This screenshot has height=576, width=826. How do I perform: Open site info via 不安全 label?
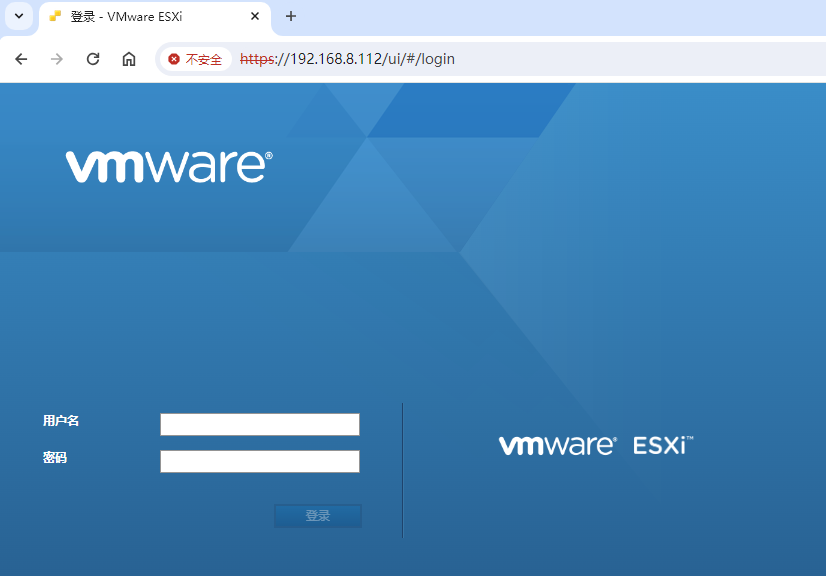click(203, 59)
